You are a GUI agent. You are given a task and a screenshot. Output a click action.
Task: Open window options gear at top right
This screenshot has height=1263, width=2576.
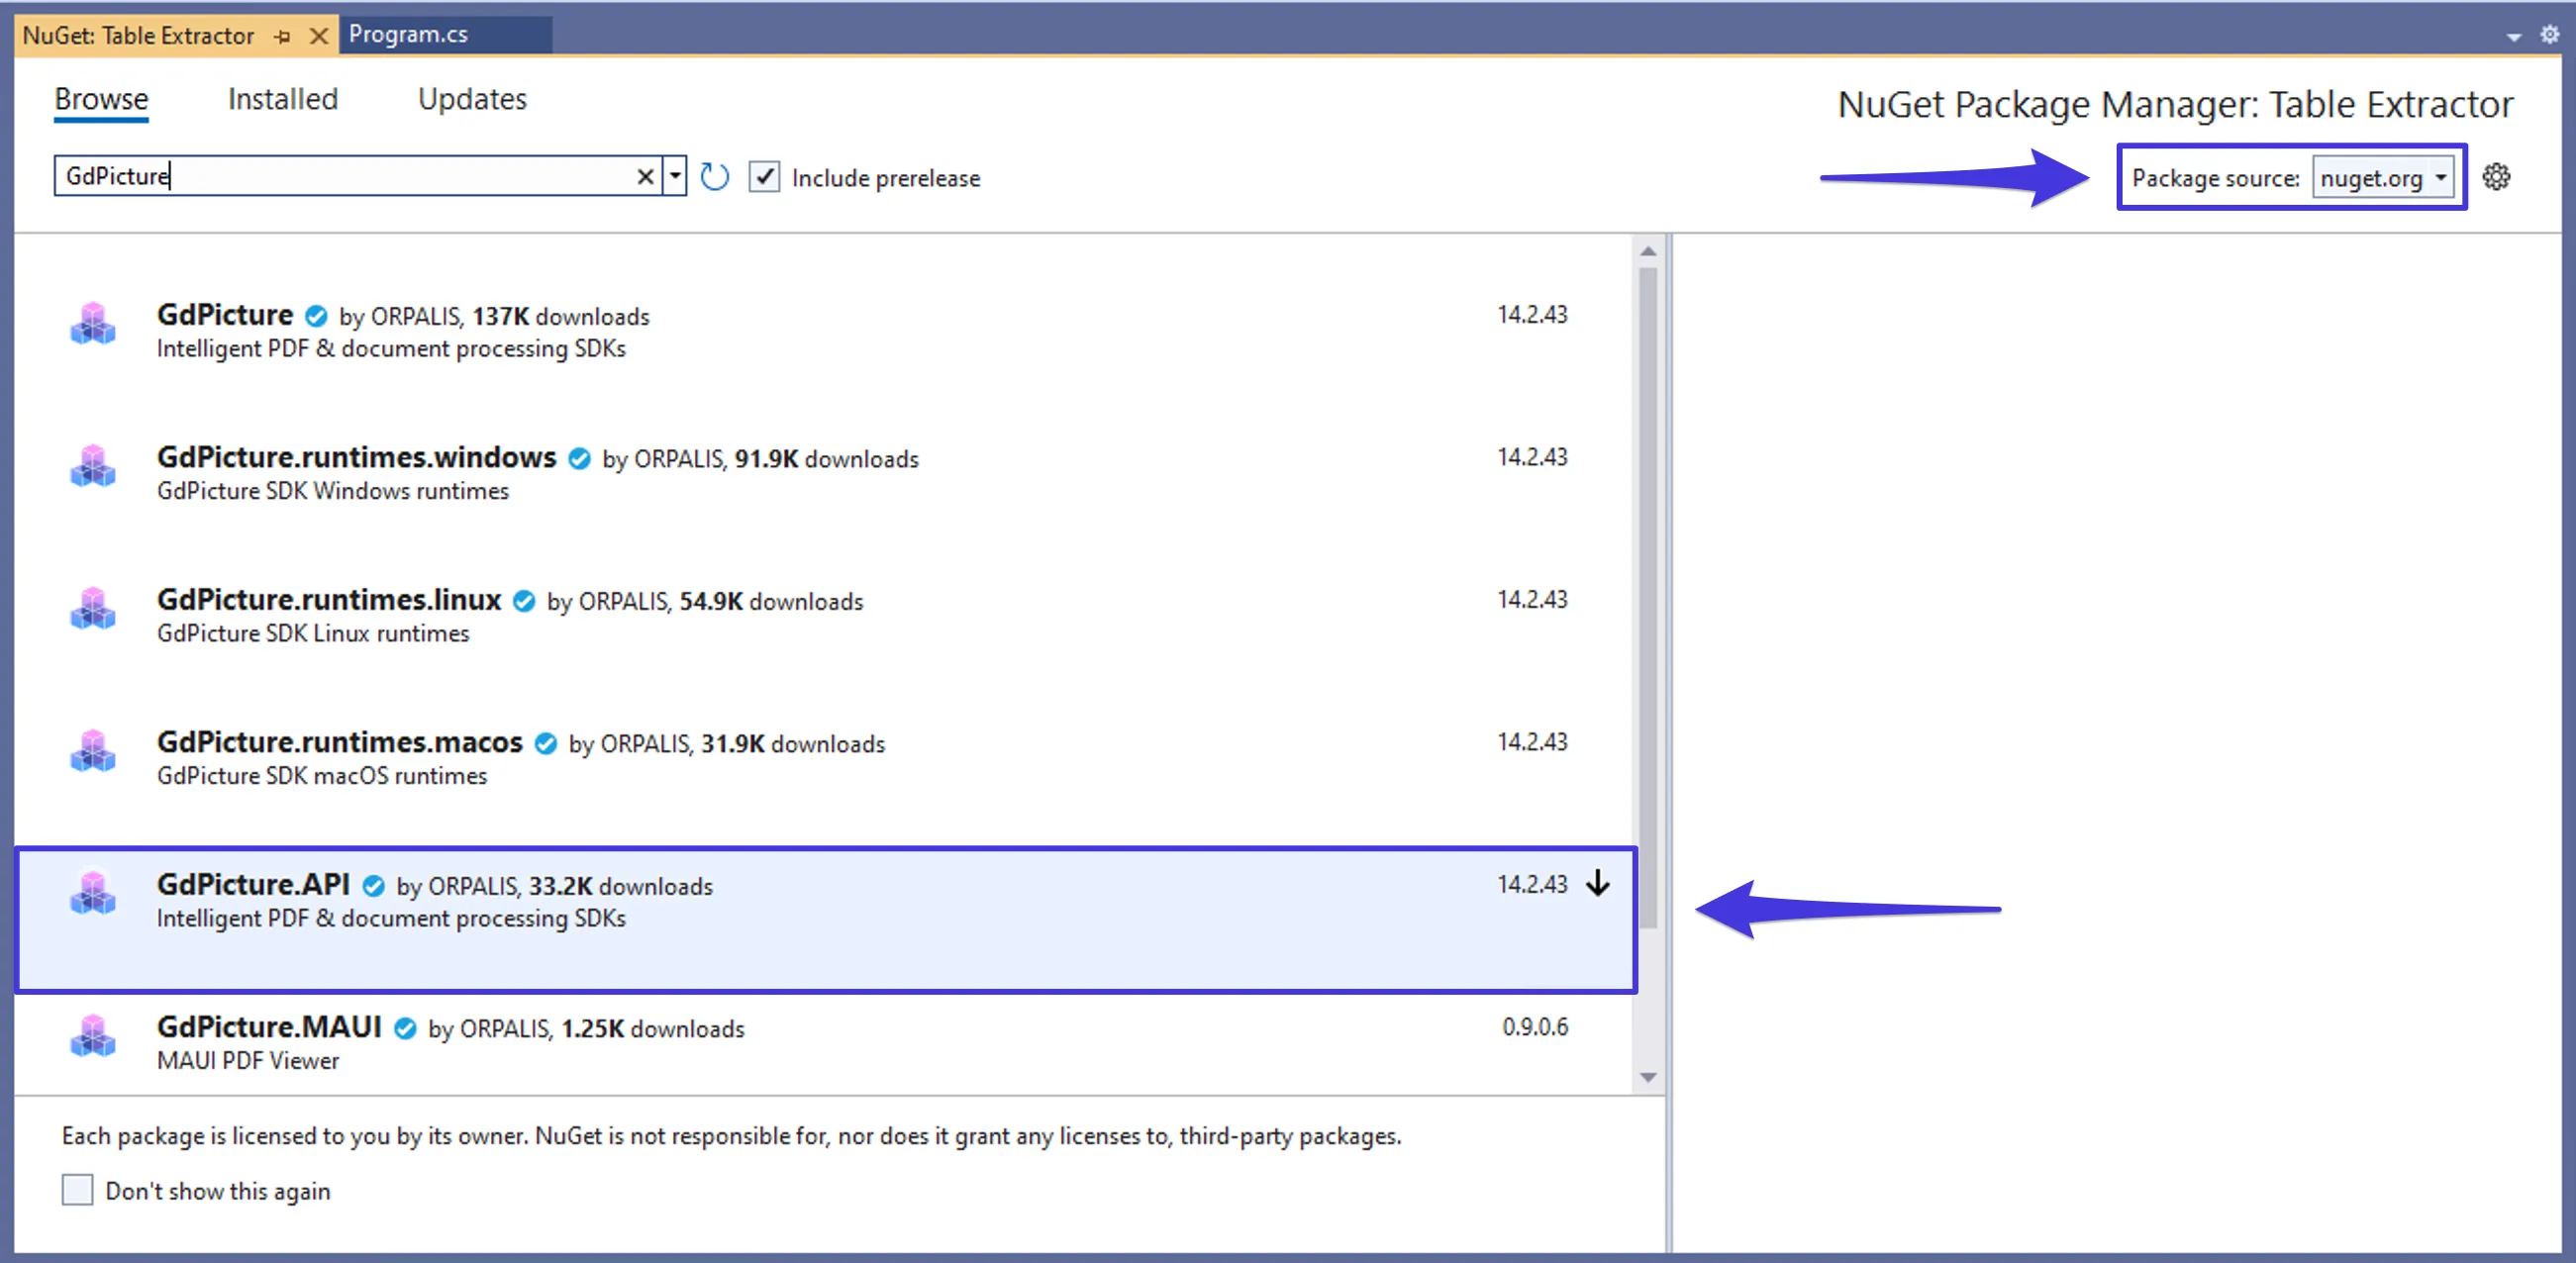pos(2549,35)
